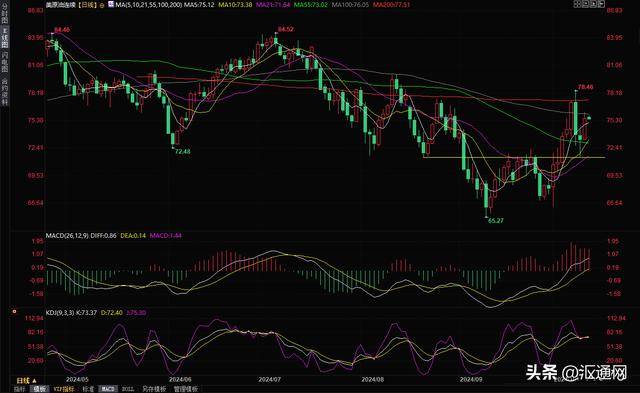640x393 pixels.
Task: Click the 65.27 low price marker on chart
Action: 496,220
